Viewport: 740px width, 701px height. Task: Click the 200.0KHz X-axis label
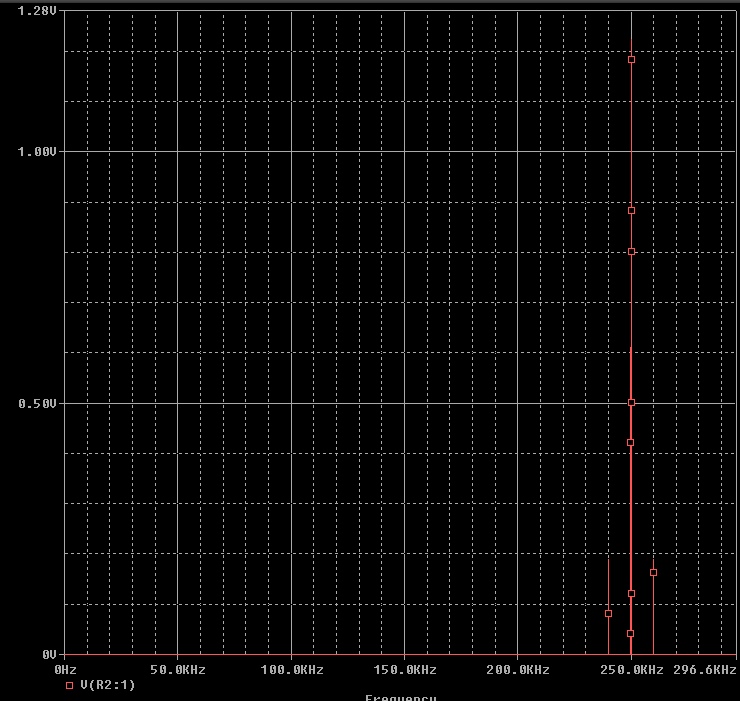517,669
